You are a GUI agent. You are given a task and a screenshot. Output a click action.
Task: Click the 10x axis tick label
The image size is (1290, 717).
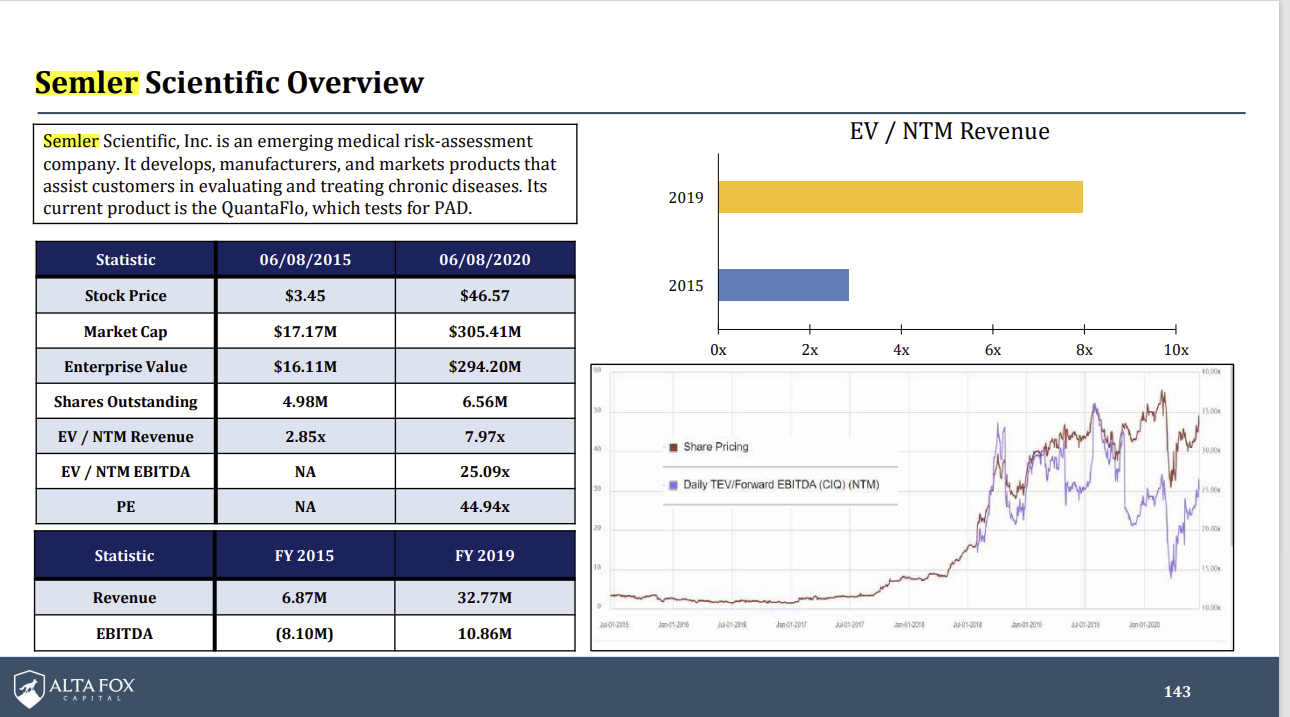(x=1176, y=350)
